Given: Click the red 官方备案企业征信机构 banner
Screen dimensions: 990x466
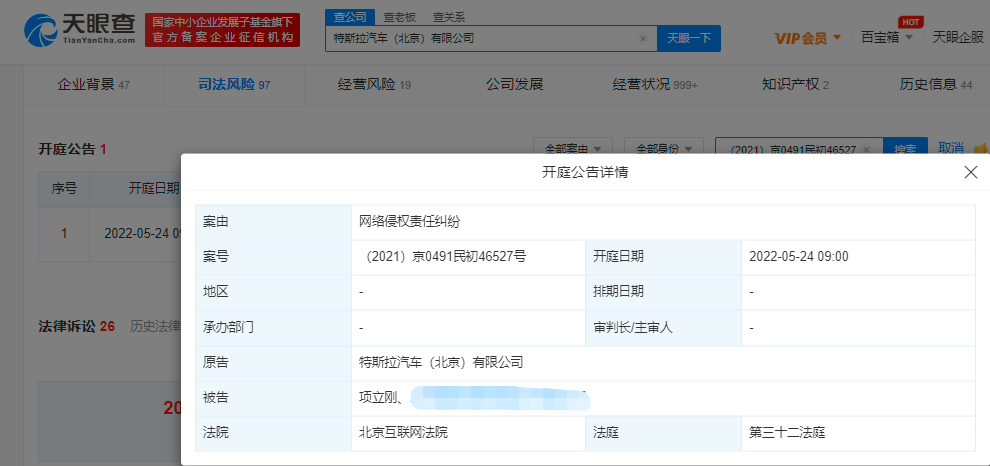Looking at the screenshot, I should pyautogui.click(x=223, y=30).
